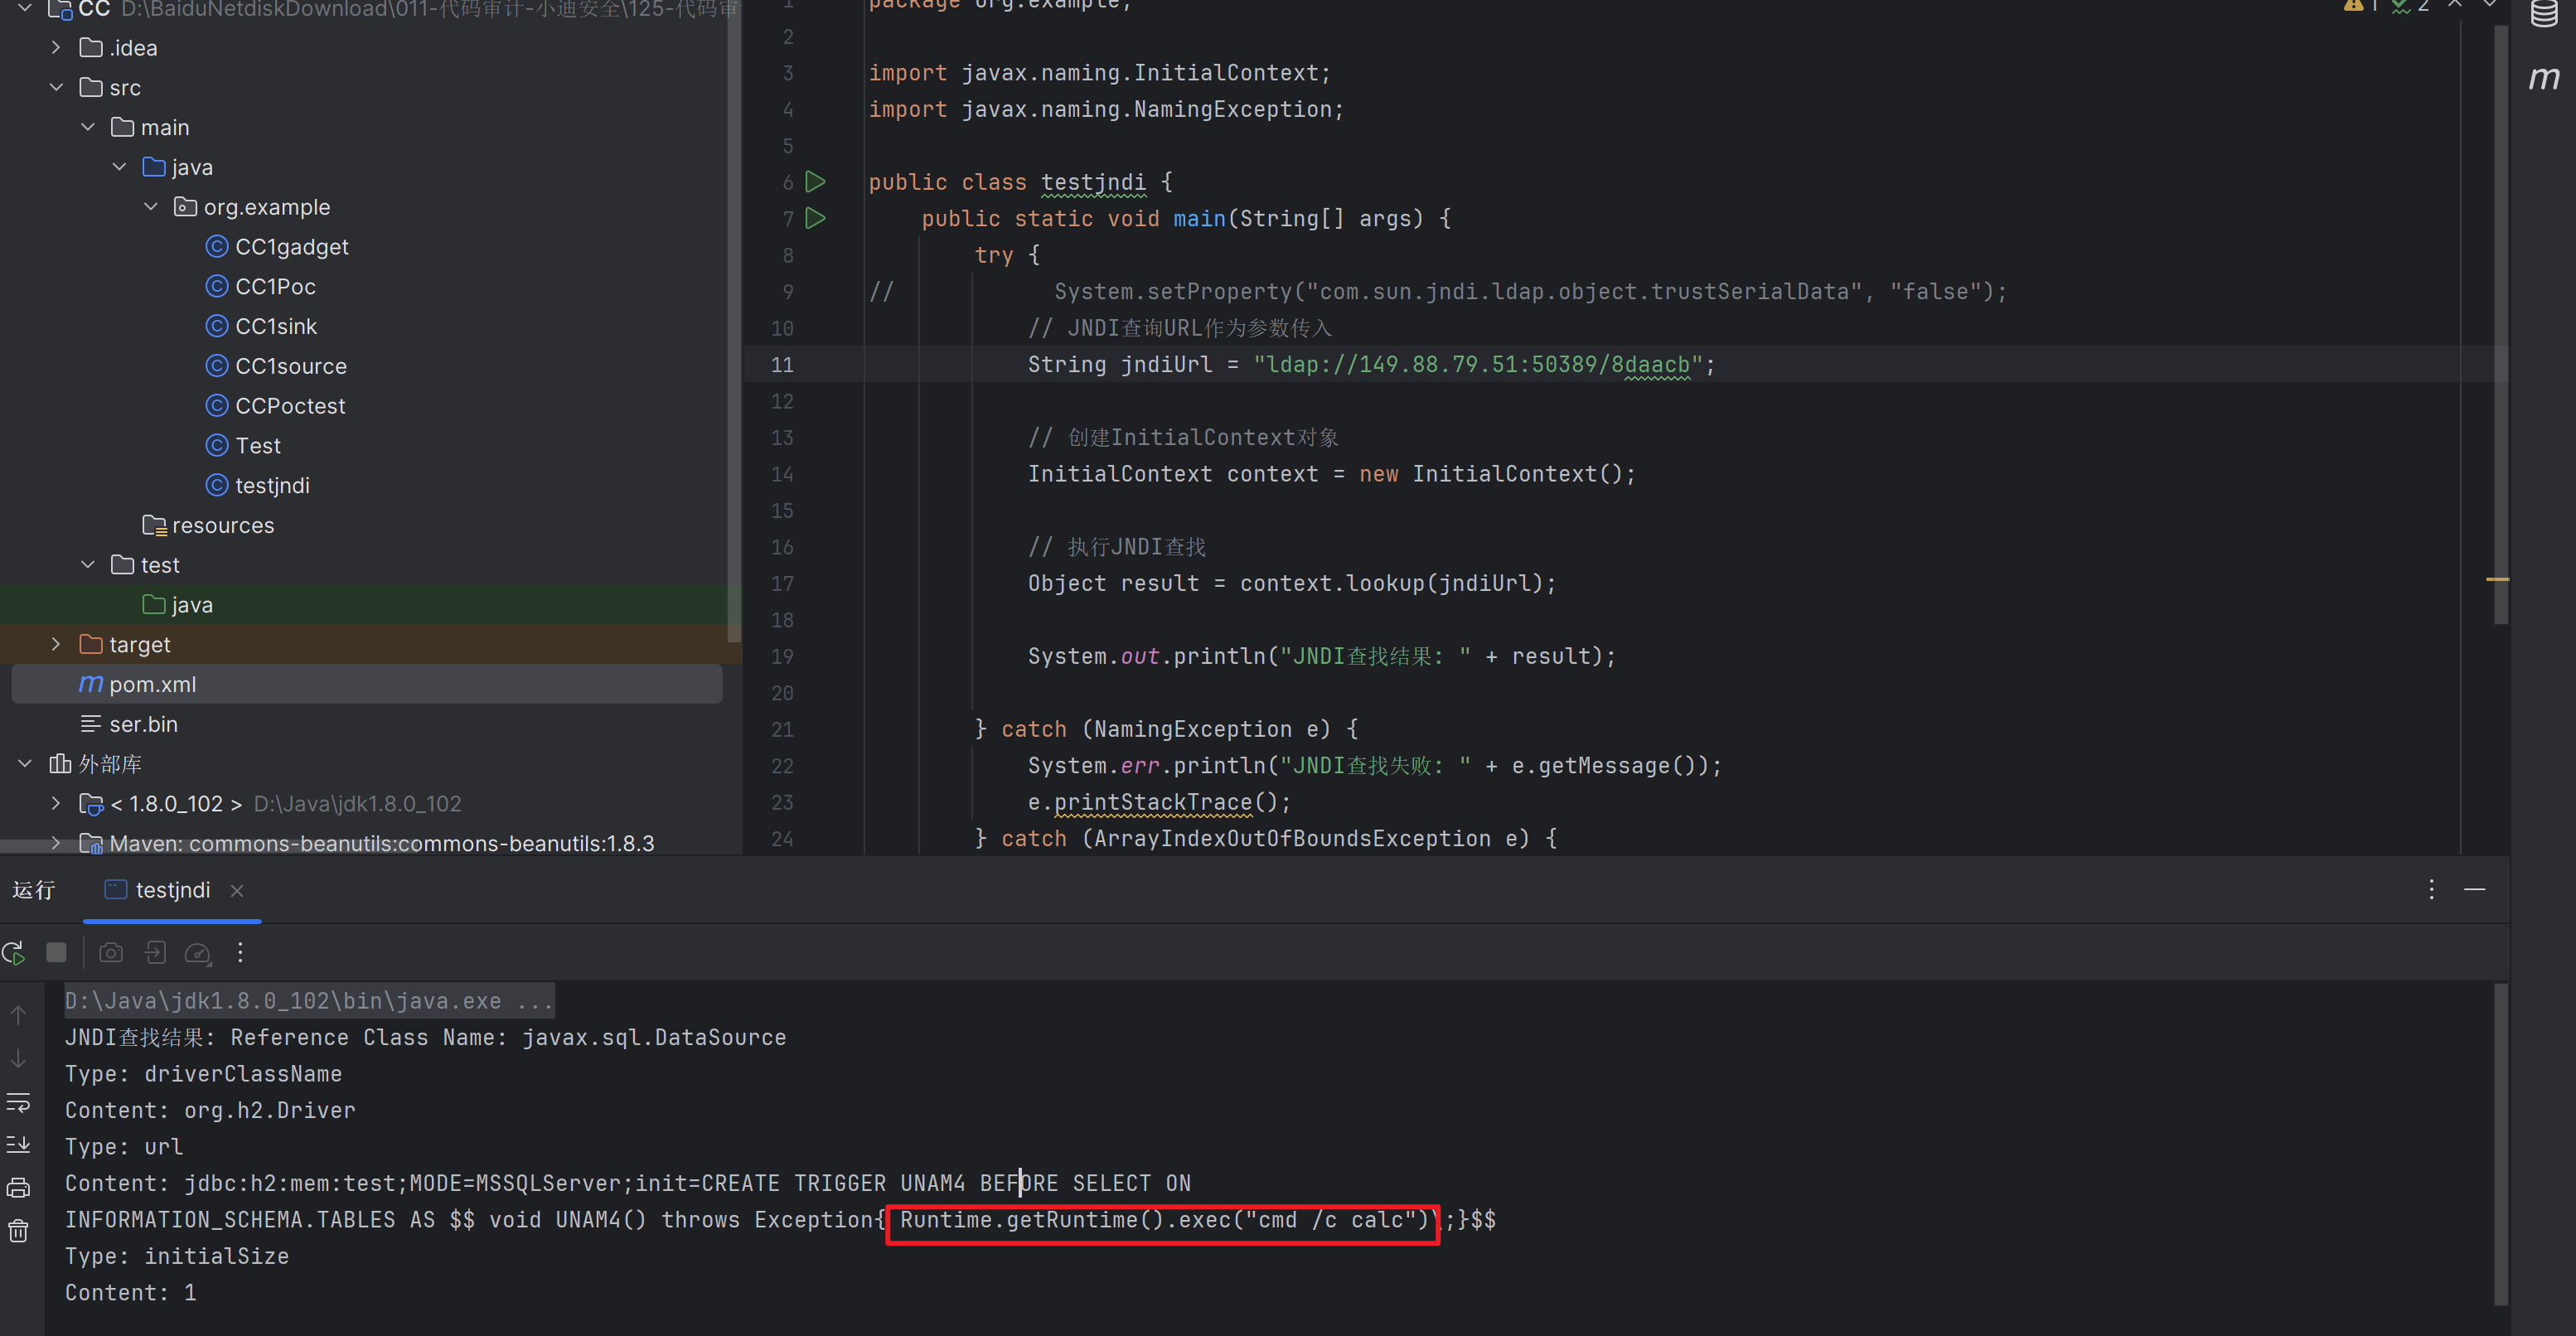Open the Maven tool window icon
Screen dimensions: 2576x1336
click(x=2544, y=78)
